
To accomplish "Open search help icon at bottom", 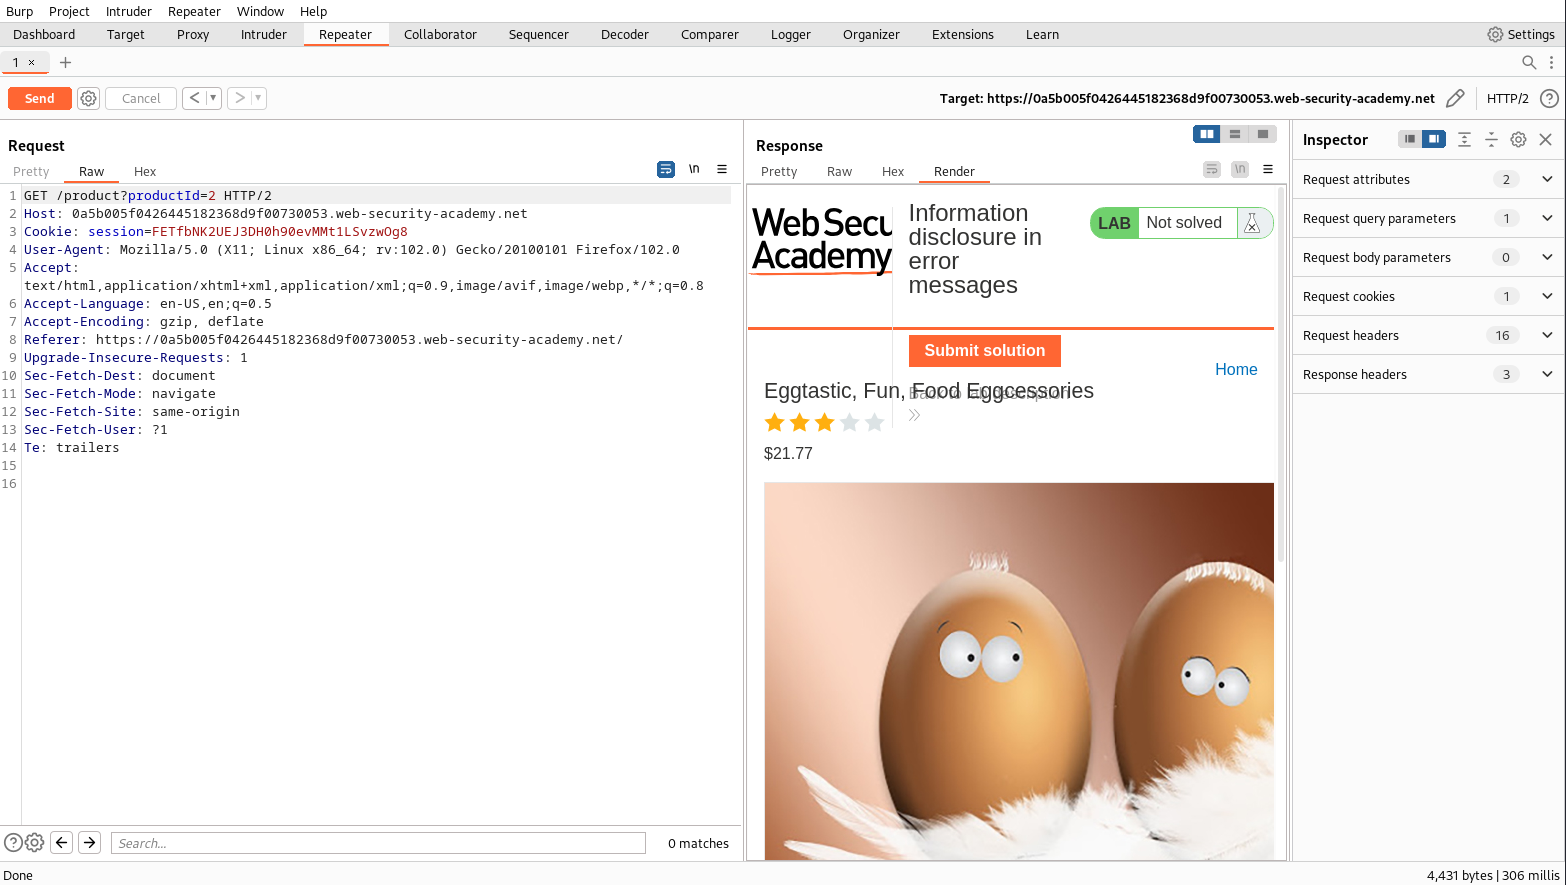I will [x=13, y=843].
